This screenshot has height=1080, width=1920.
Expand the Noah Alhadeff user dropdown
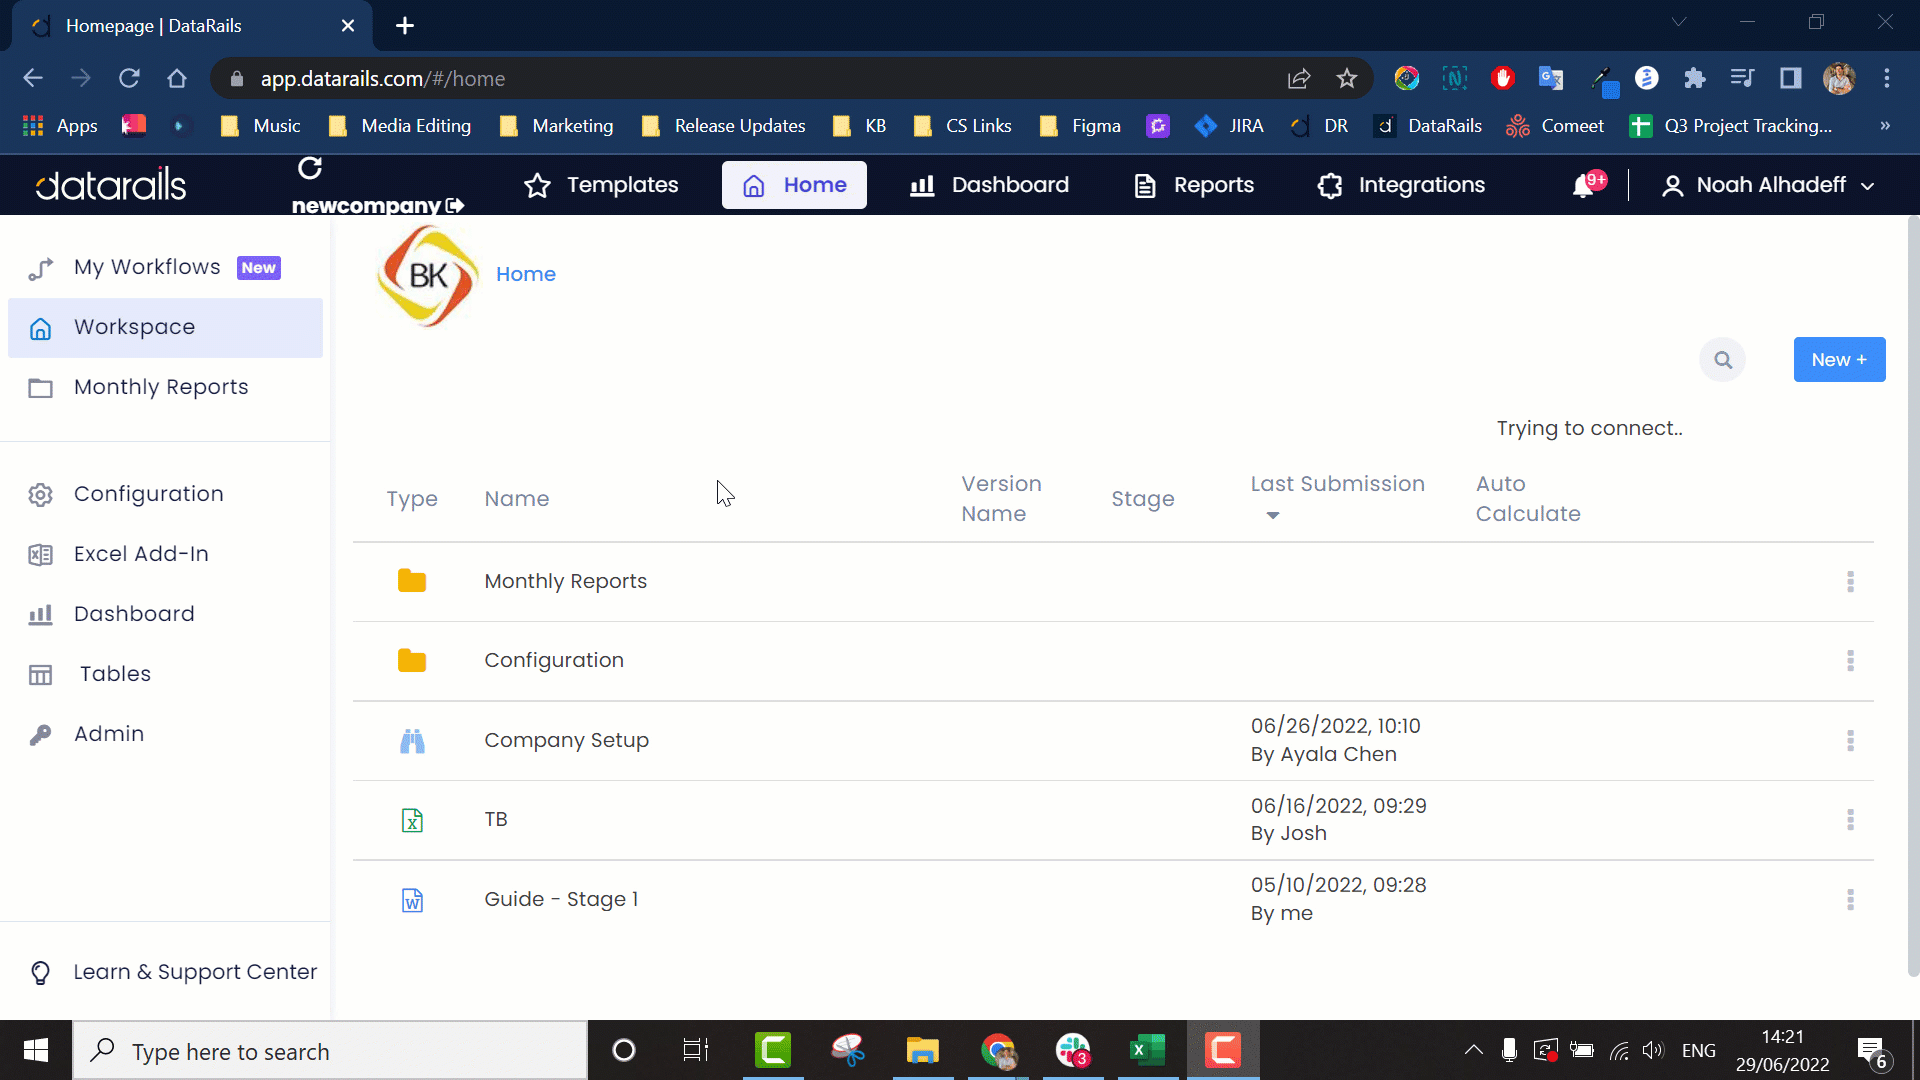(x=1767, y=185)
